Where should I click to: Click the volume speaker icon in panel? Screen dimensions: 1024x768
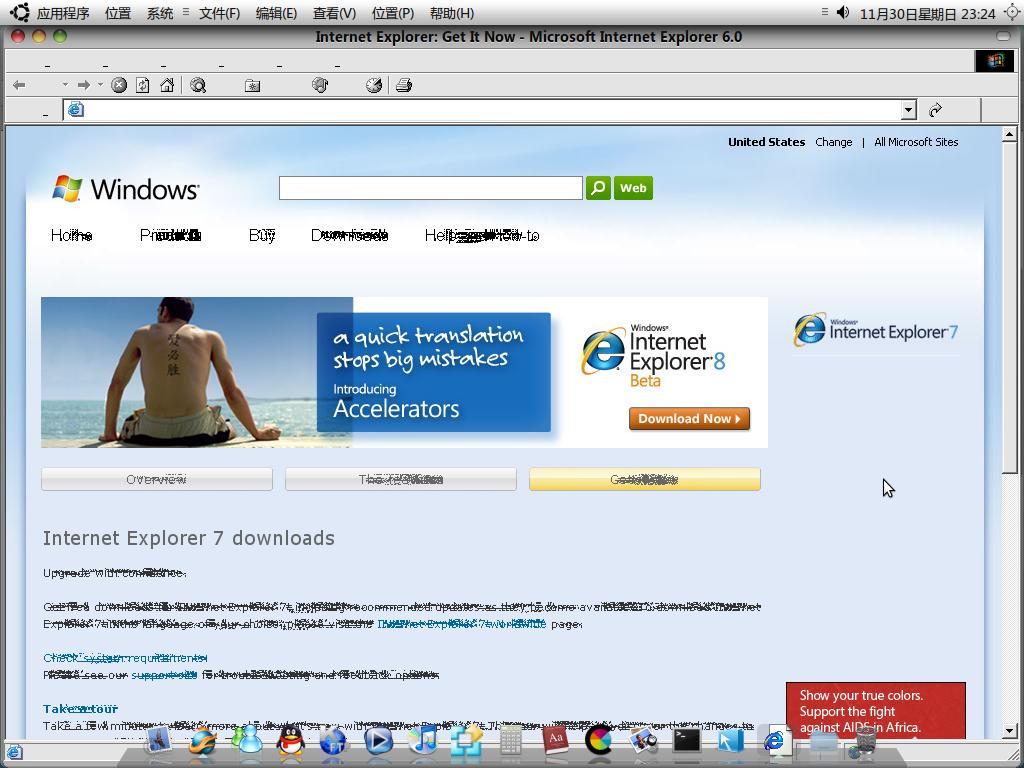click(843, 12)
